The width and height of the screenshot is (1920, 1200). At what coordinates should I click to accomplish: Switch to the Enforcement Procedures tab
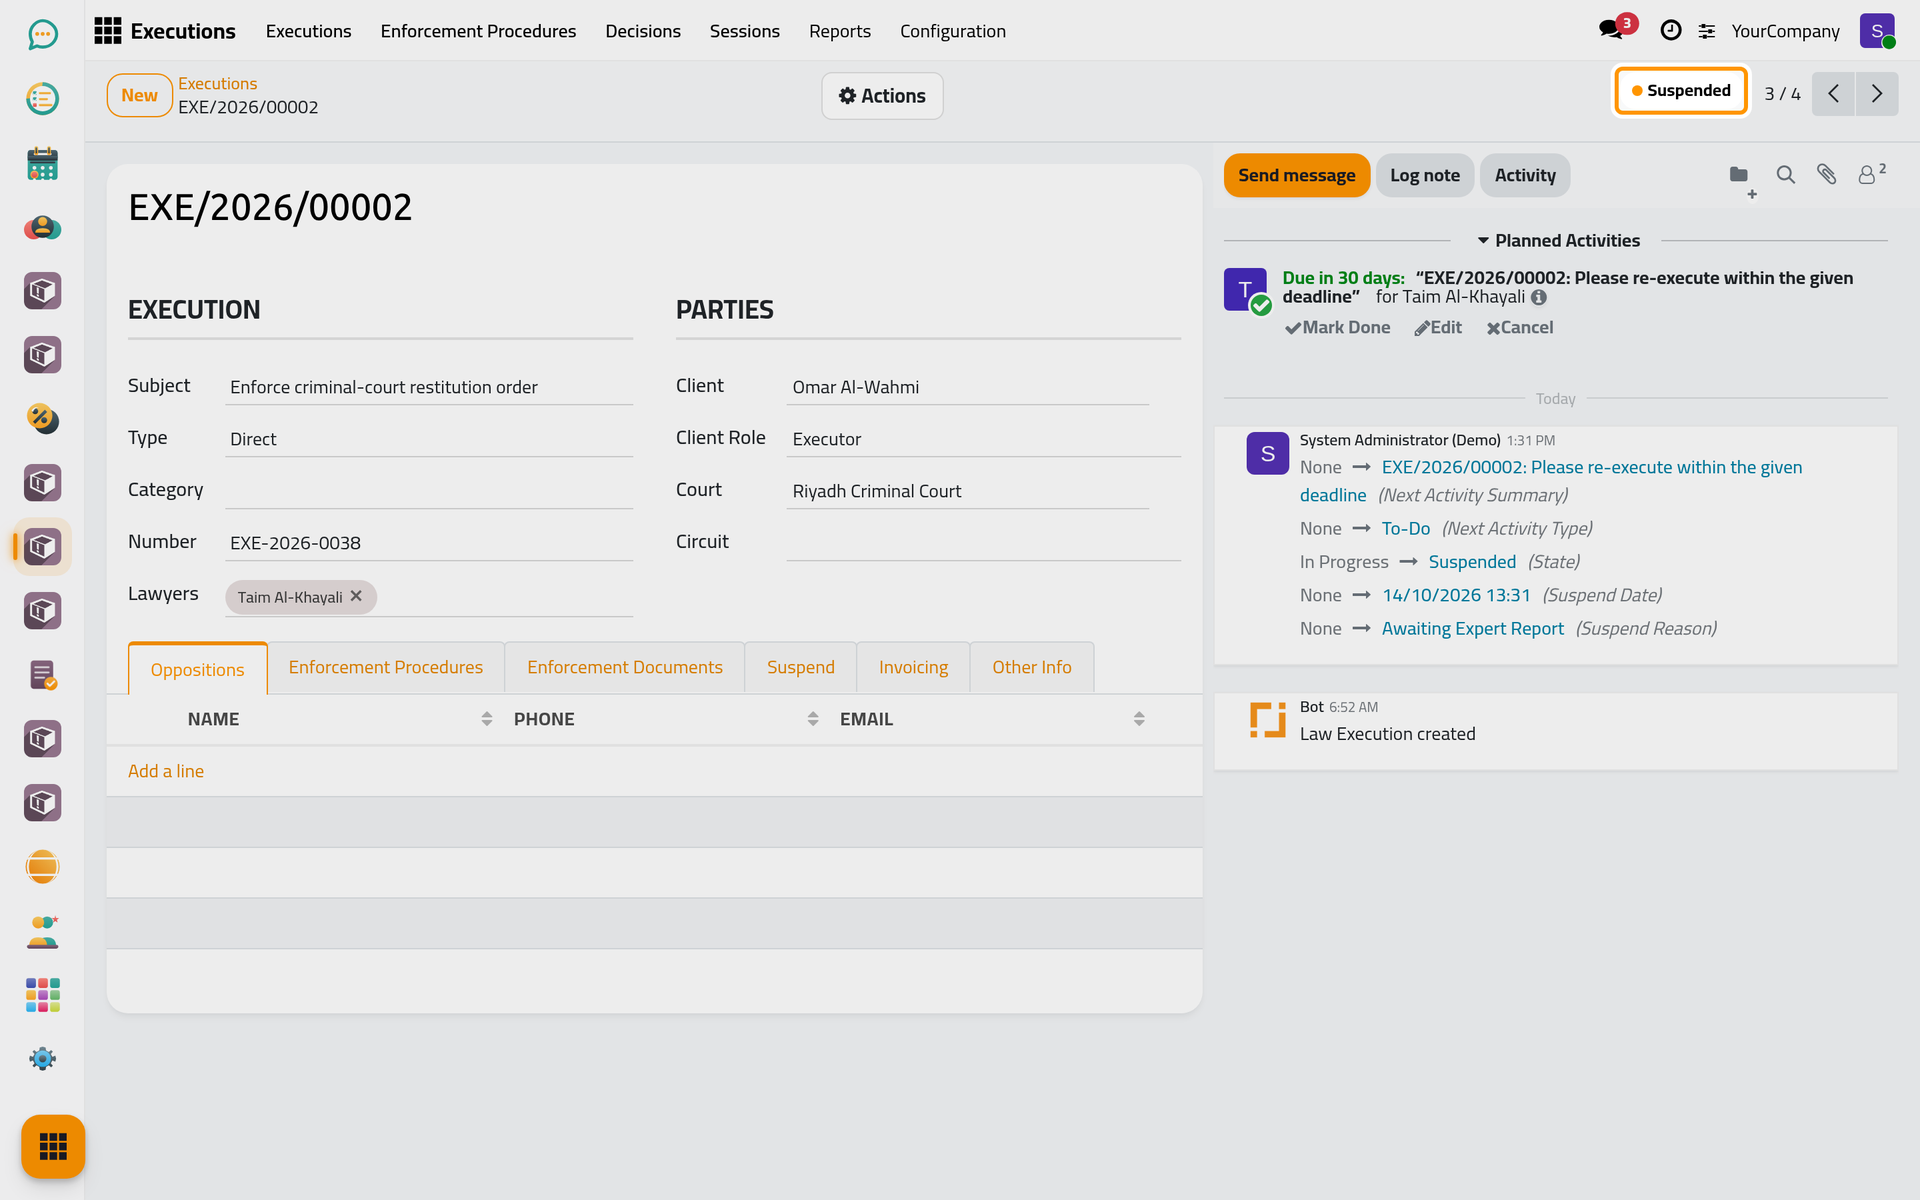pyautogui.click(x=385, y=667)
